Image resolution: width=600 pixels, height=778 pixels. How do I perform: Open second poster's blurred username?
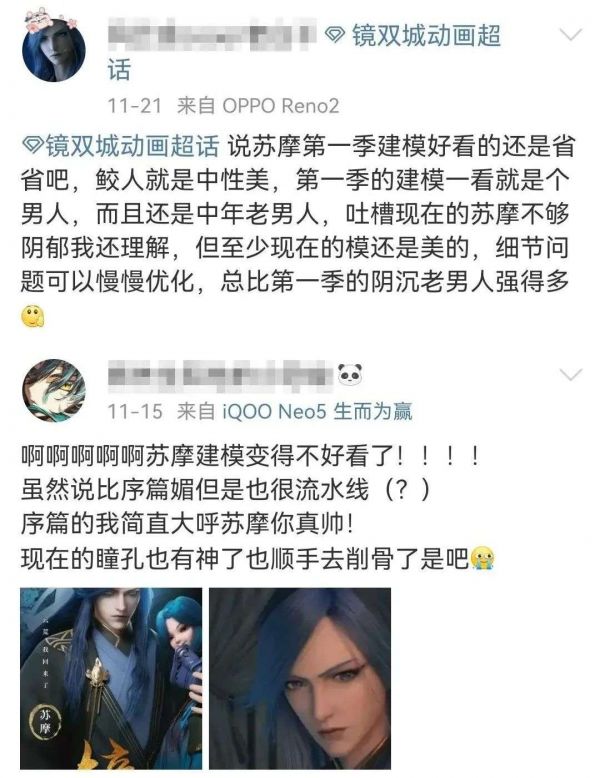click(221, 374)
